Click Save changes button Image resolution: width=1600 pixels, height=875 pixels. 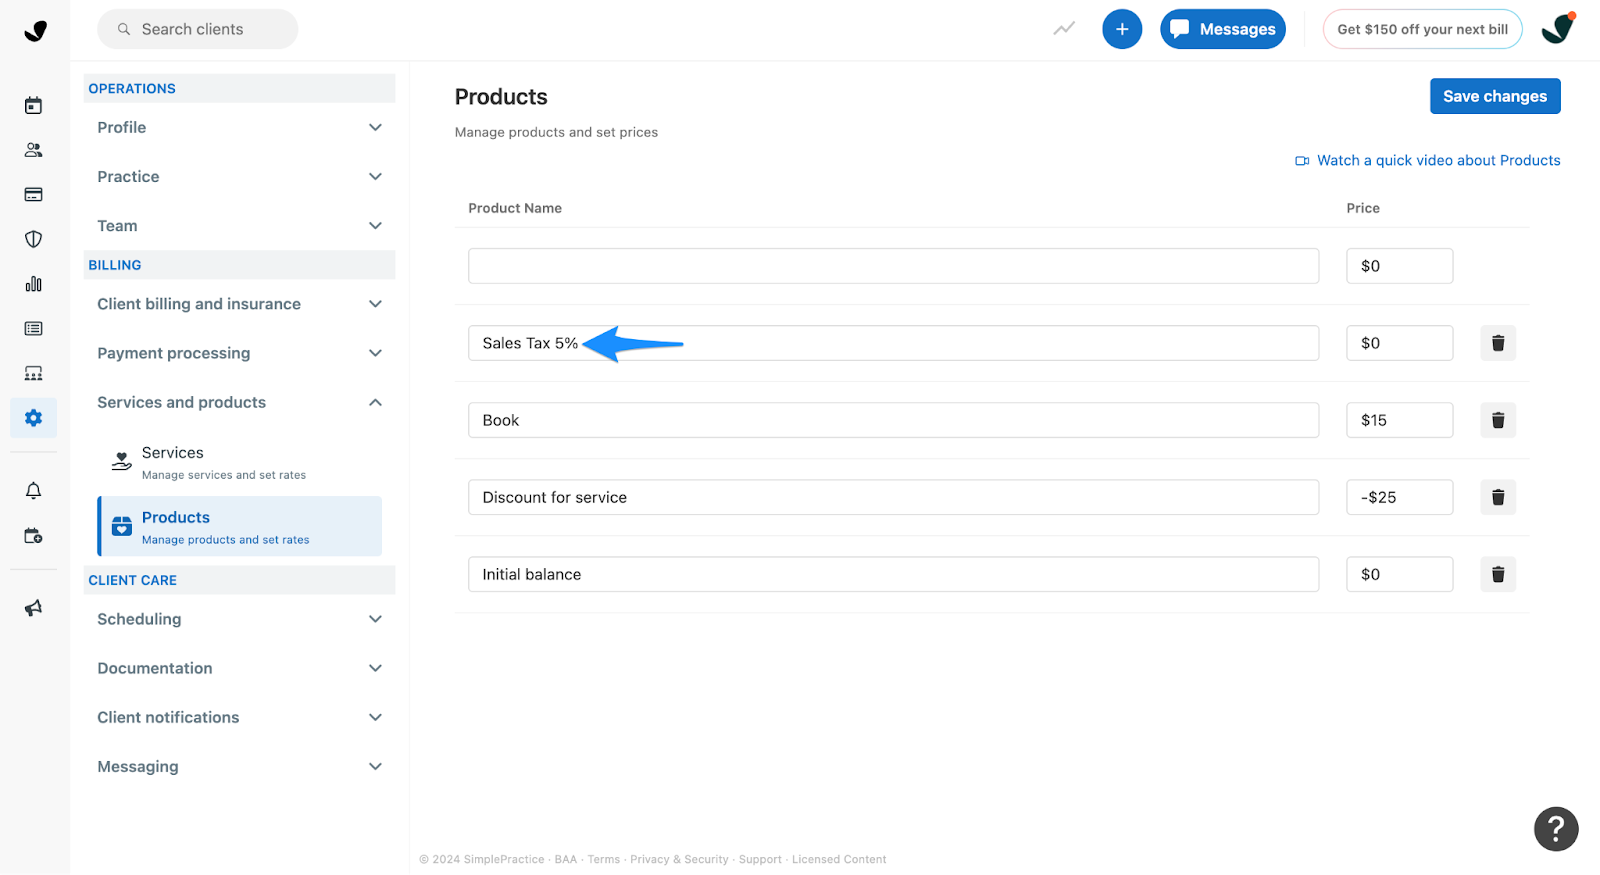[x=1495, y=96]
